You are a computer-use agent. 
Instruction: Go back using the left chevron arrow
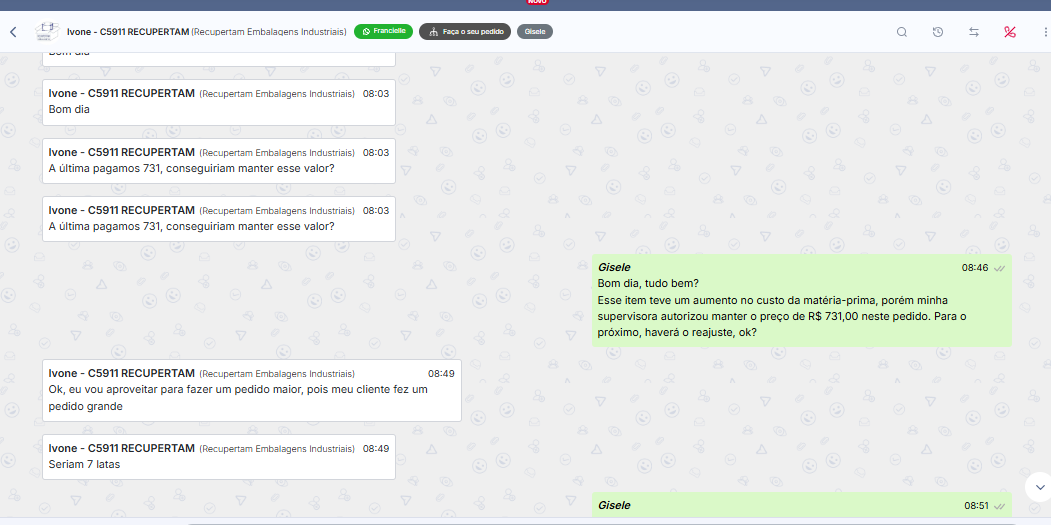click(x=13, y=32)
